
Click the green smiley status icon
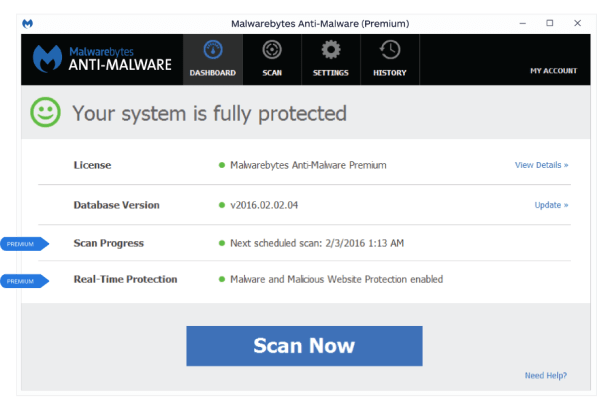pyautogui.click(x=46, y=112)
